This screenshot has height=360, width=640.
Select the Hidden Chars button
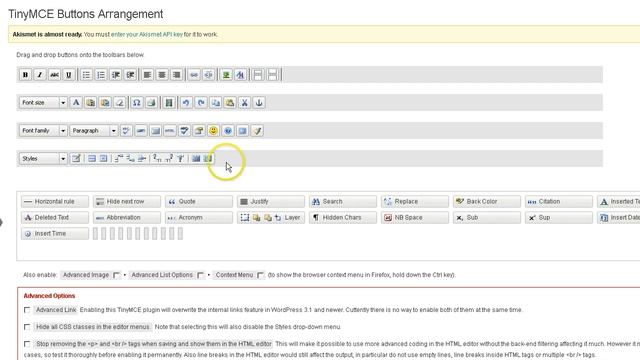(343, 218)
